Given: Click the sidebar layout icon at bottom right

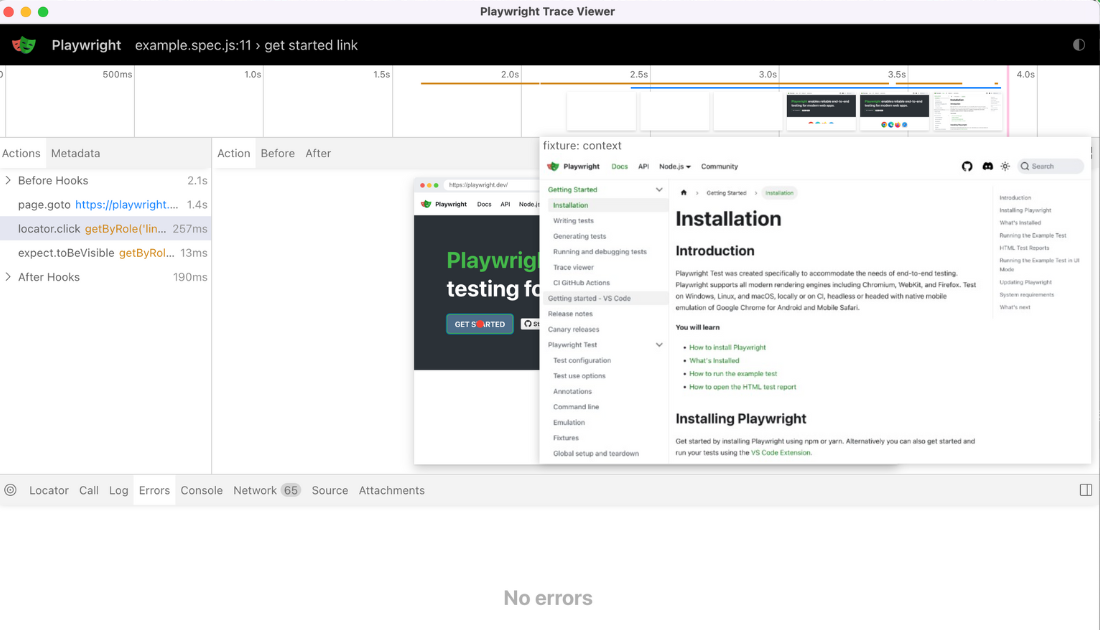Looking at the screenshot, I should pos(1088,490).
